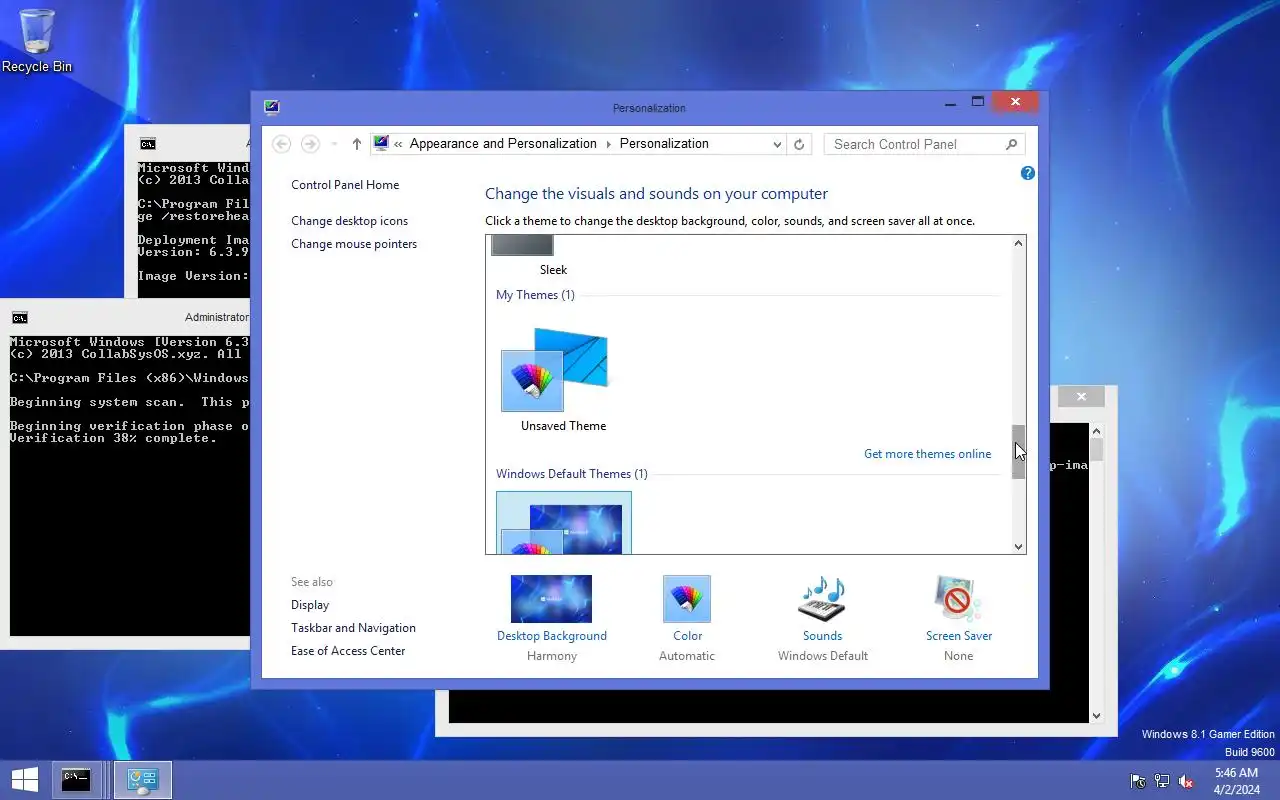Image resolution: width=1280 pixels, height=800 pixels.
Task: Click the breadcrumb overflow chevrons
Action: 398,144
